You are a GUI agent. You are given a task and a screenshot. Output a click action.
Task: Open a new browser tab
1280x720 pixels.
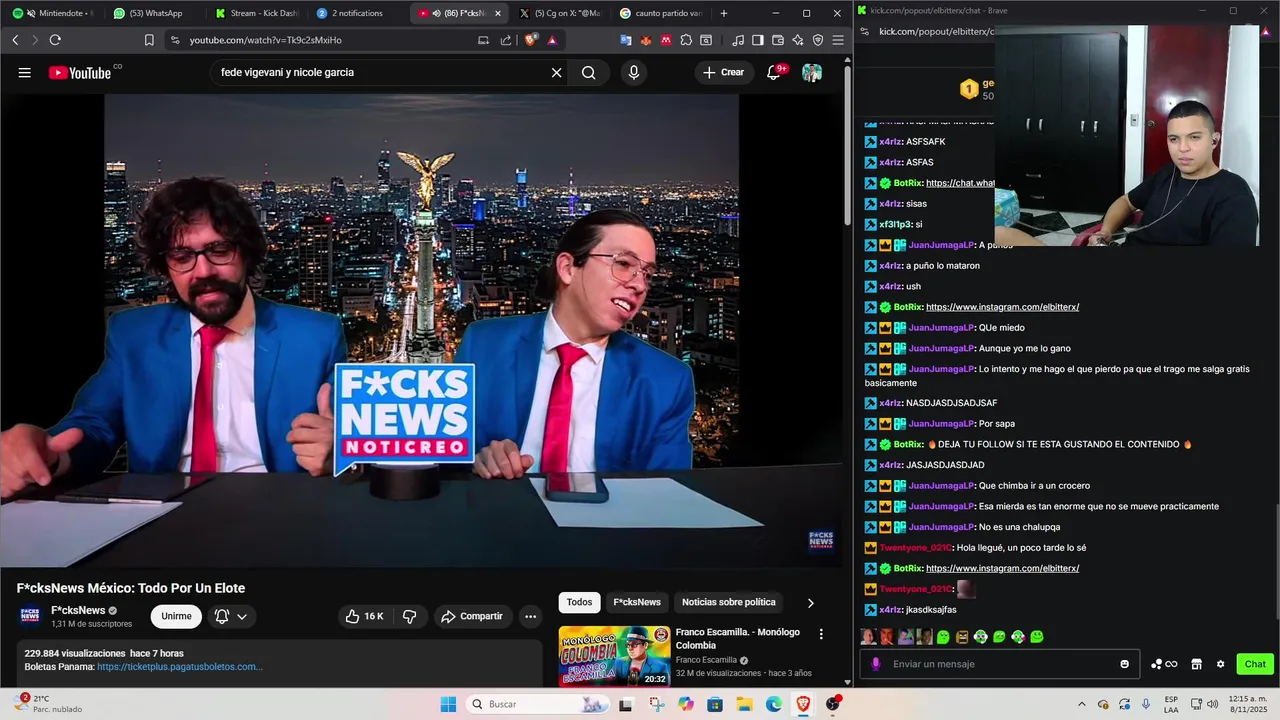tap(724, 13)
